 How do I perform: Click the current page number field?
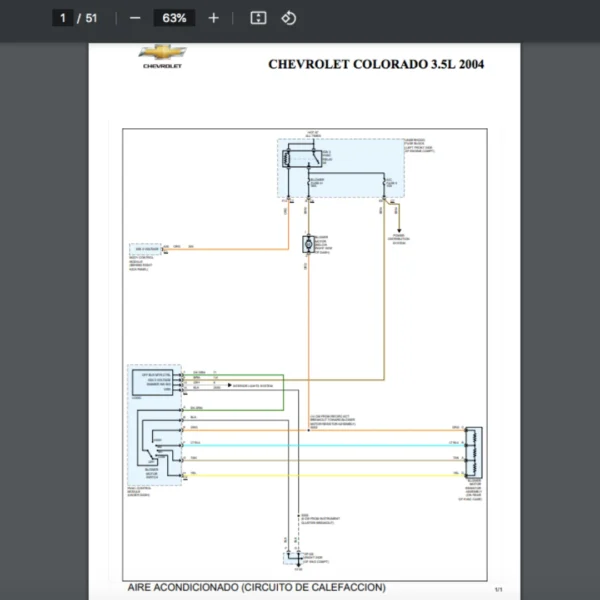click(62, 18)
